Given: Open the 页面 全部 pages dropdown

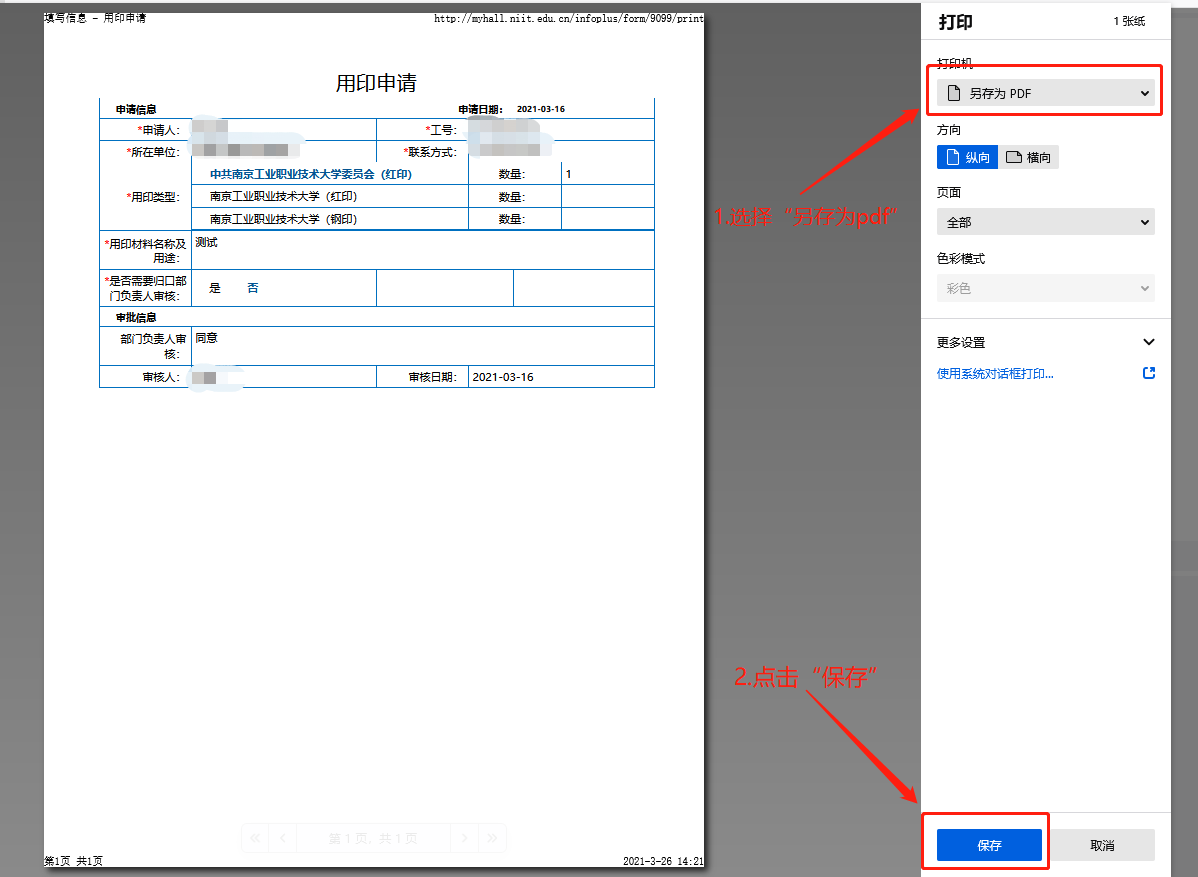Looking at the screenshot, I should [1045, 222].
